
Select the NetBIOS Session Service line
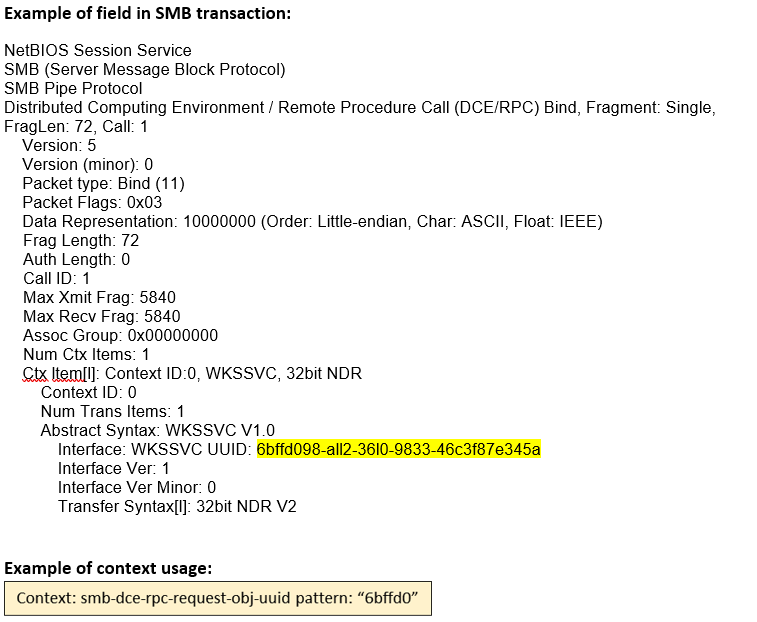pyautogui.click(x=98, y=50)
